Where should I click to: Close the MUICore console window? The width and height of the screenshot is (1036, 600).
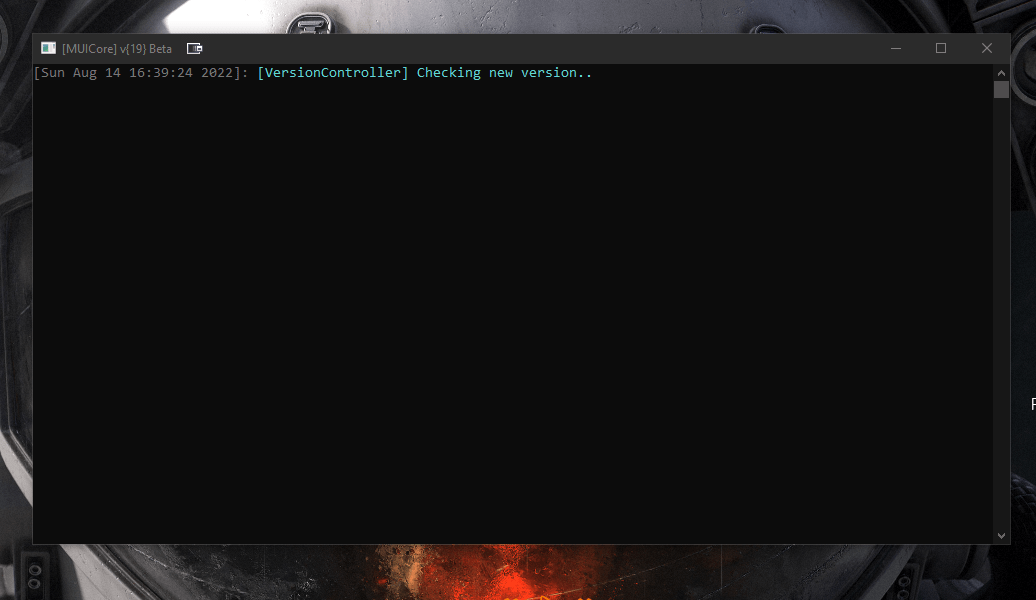coord(986,48)
